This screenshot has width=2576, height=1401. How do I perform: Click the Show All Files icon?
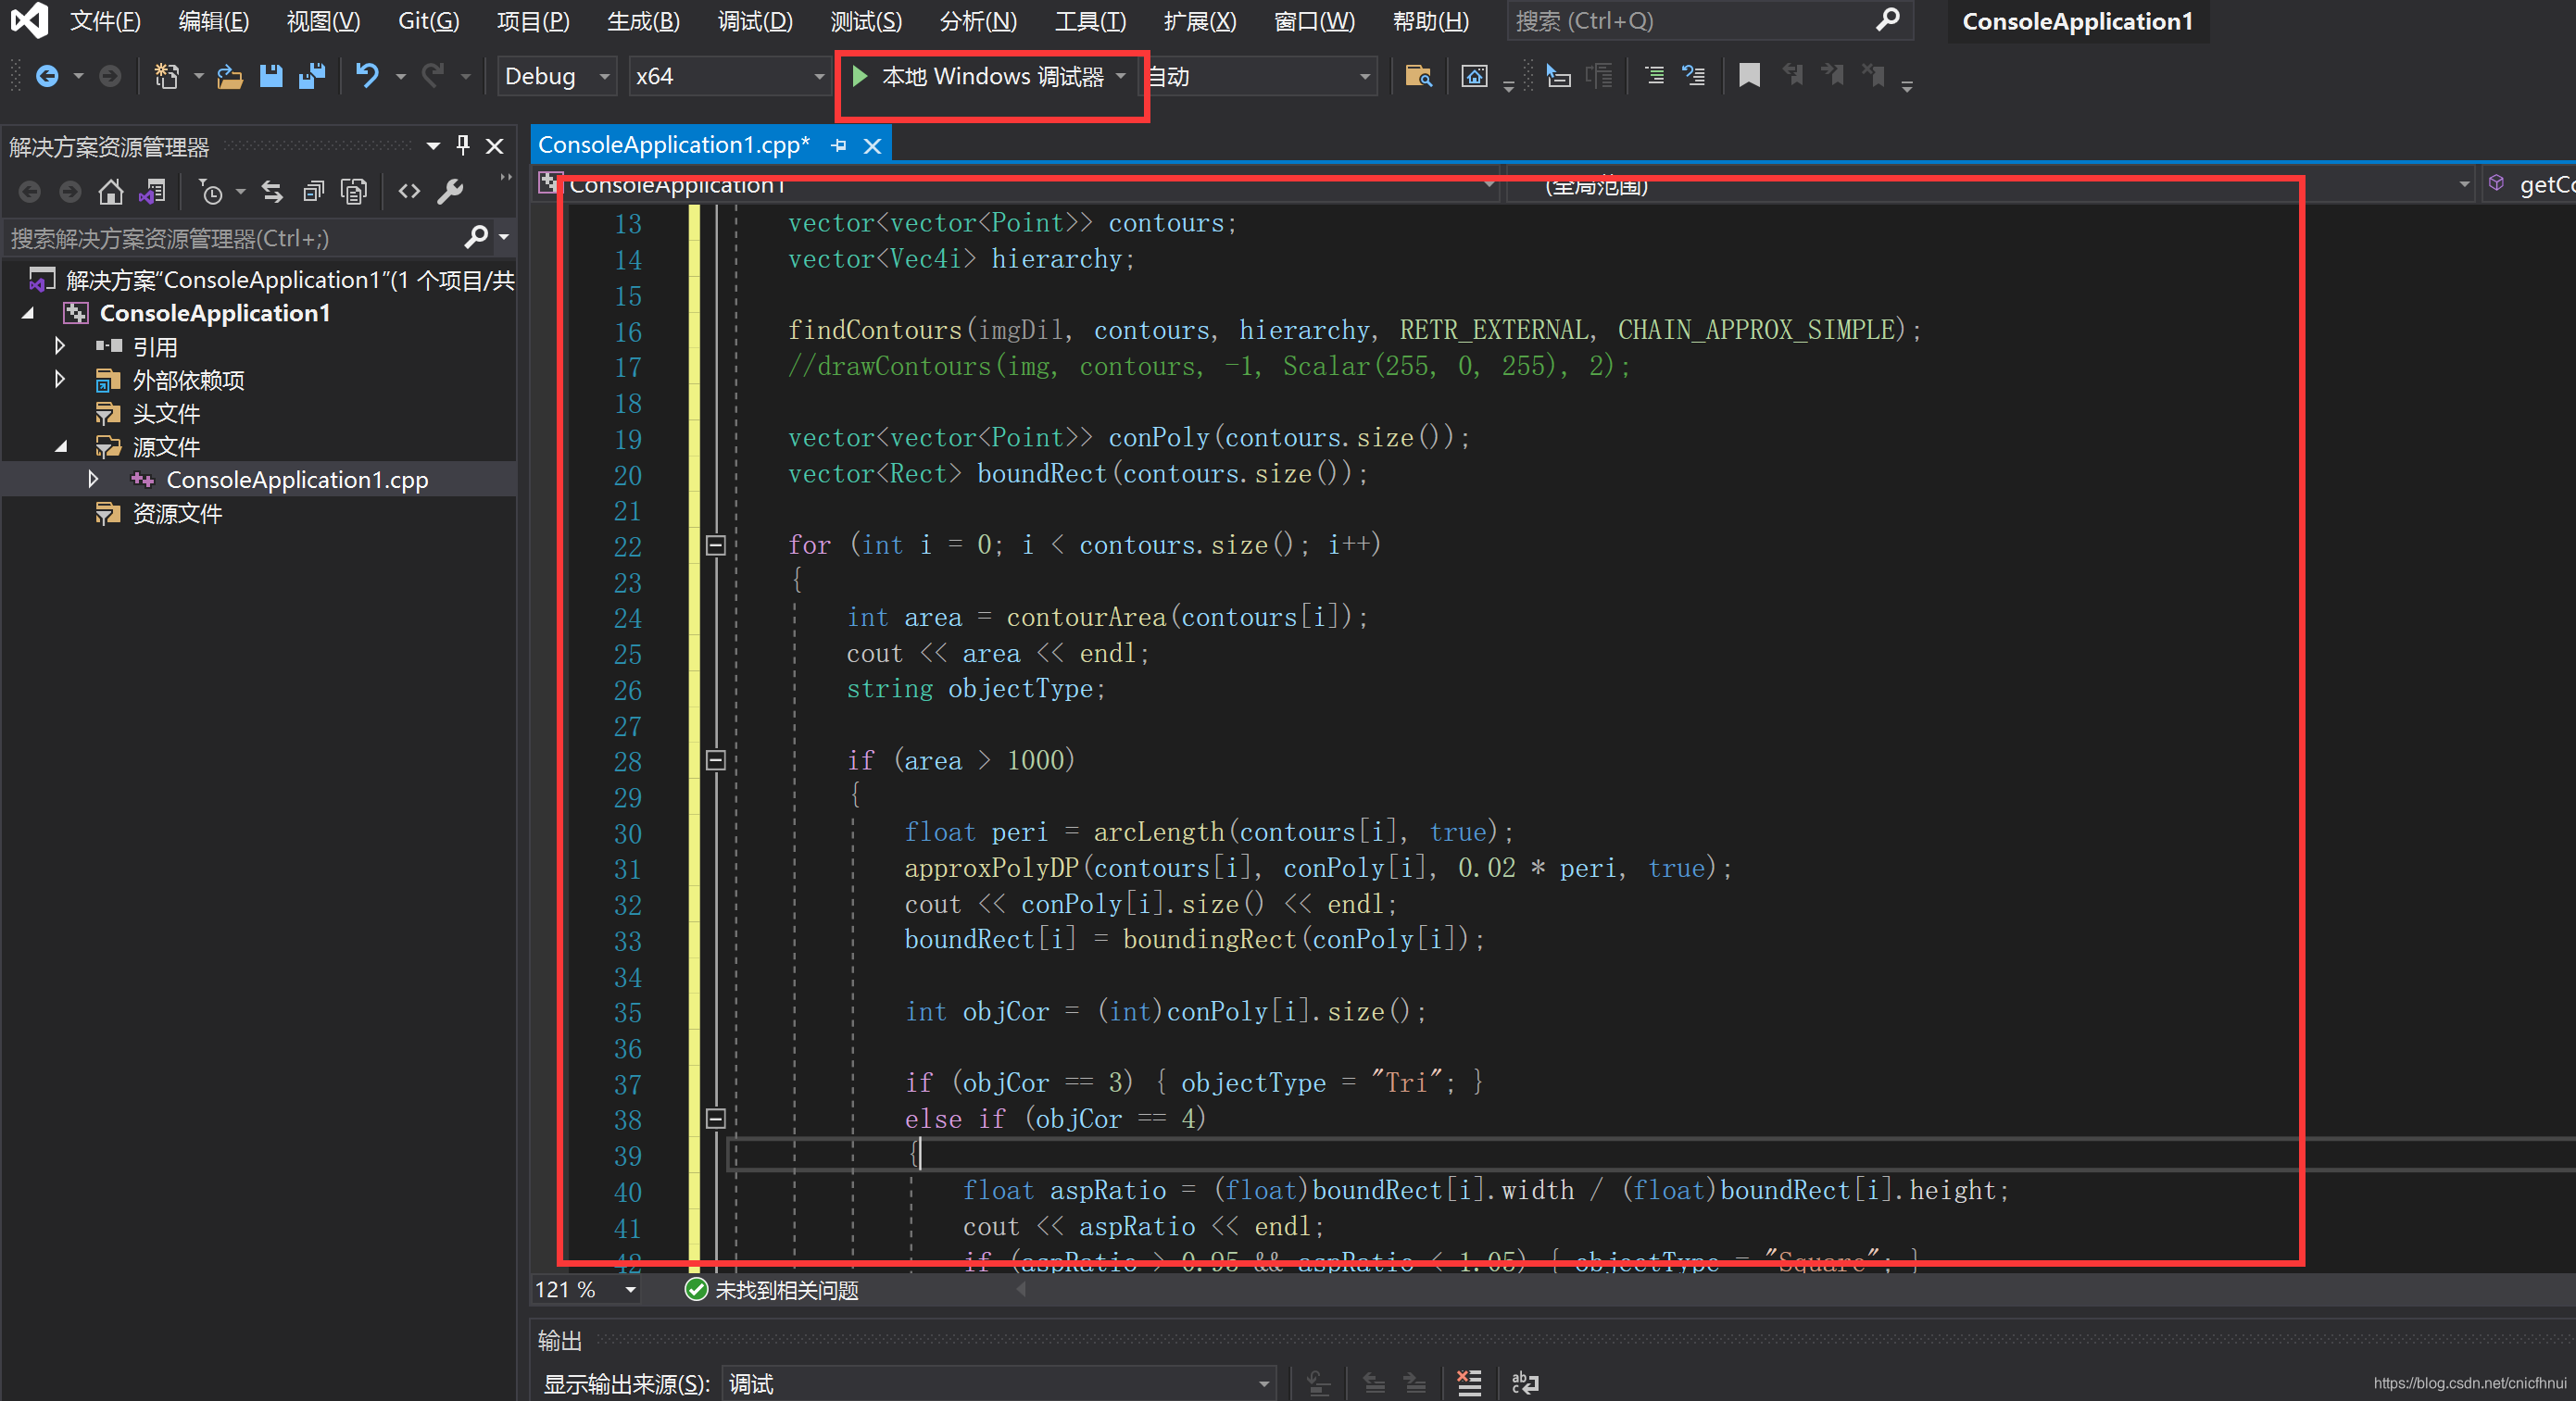[x=354, y=191]
